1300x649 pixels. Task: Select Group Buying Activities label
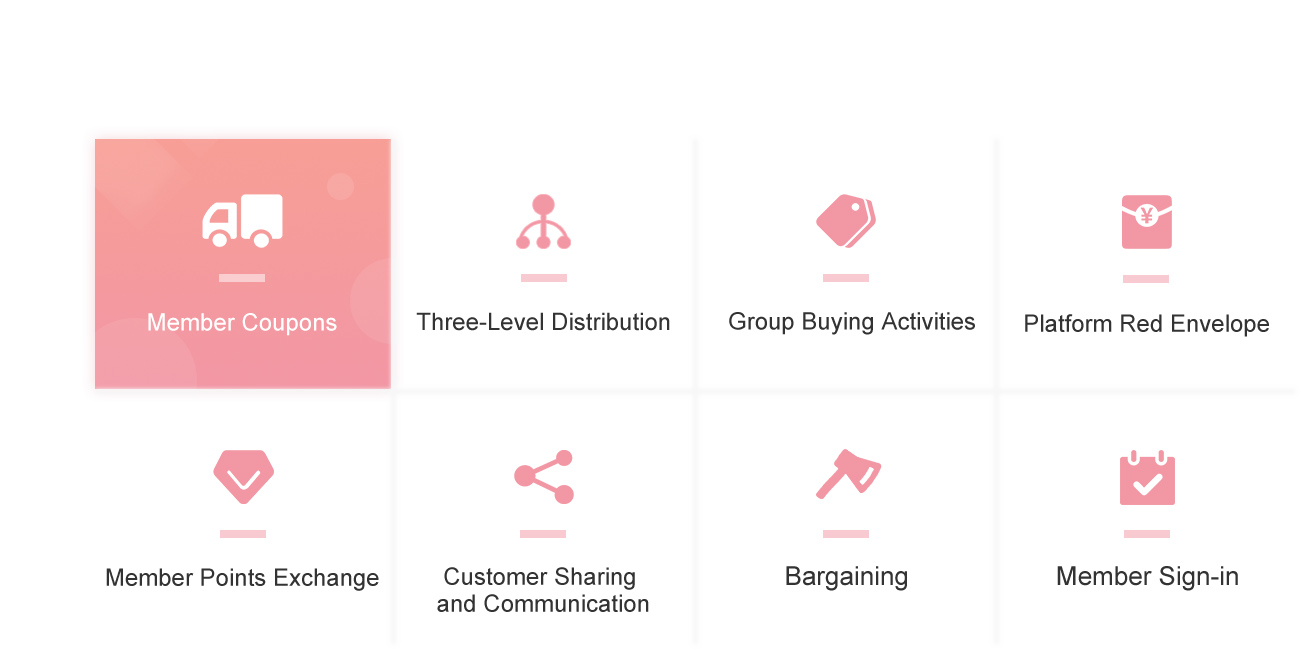(x=852, y=322)
